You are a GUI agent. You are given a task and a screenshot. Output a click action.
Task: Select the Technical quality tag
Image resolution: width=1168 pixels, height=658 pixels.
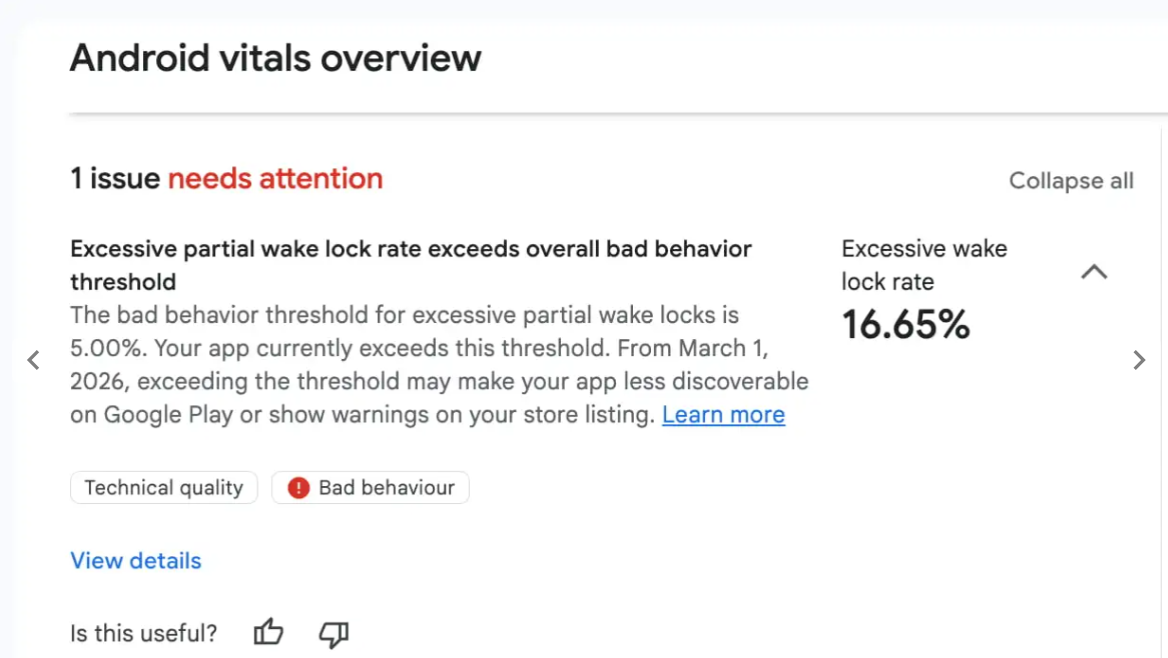pos(164,488)
